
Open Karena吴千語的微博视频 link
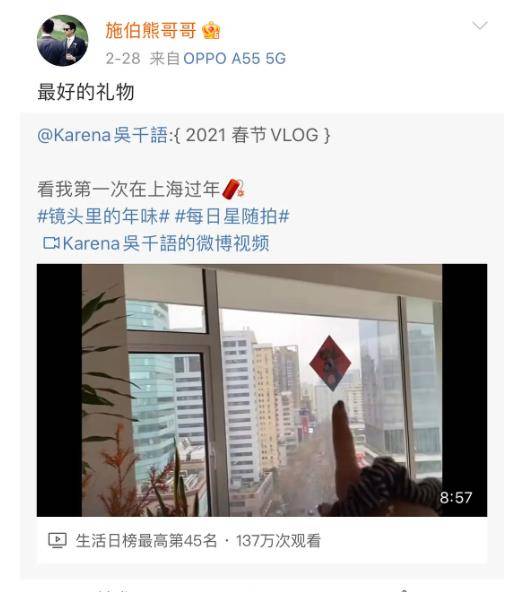(x=166, y=243)
